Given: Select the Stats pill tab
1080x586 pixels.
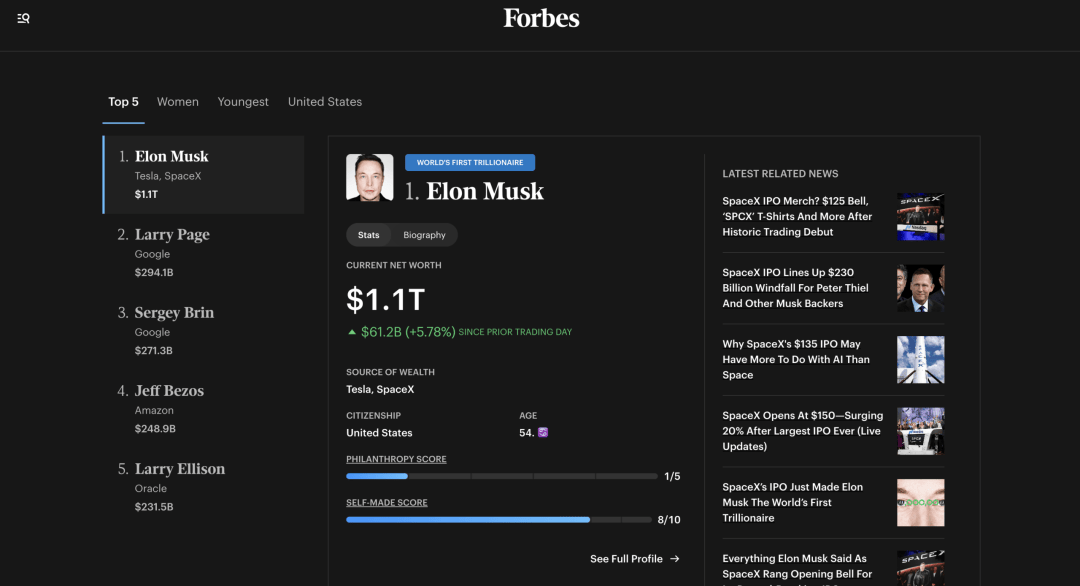Looking at the screenshot, I should click(368, 235).
